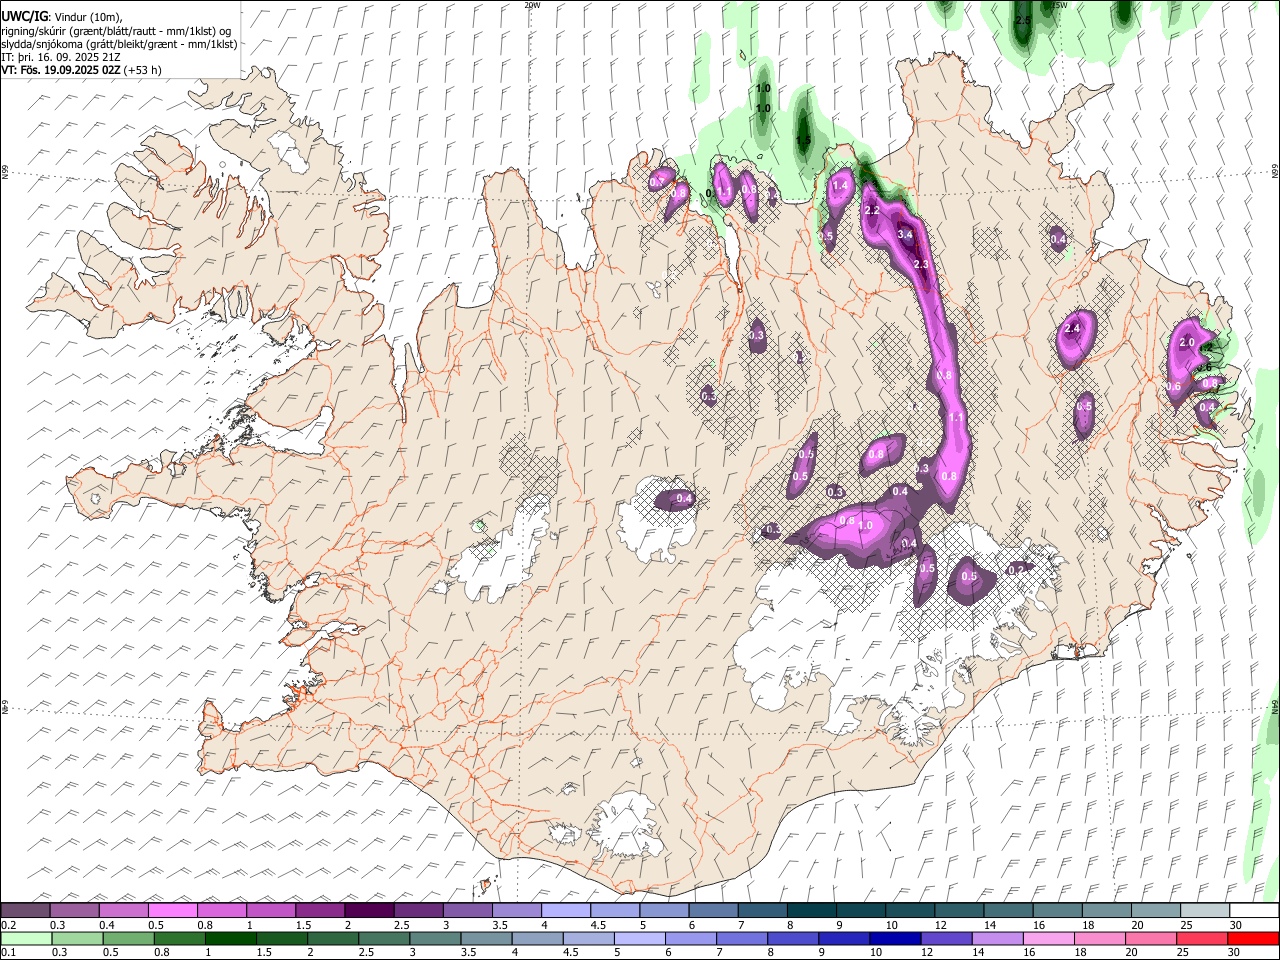Click the 2.3 snowfall value on map
Viewport: 1280px width, 960px height.
tap(921, 264)
